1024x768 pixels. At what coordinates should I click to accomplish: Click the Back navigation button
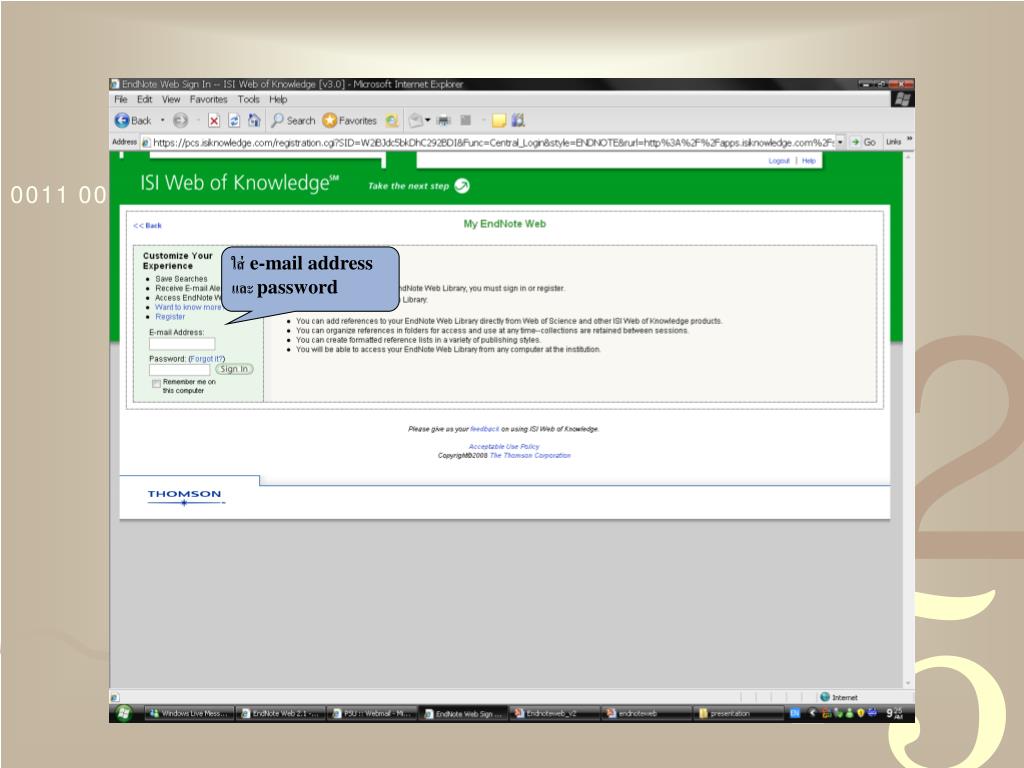133,121
